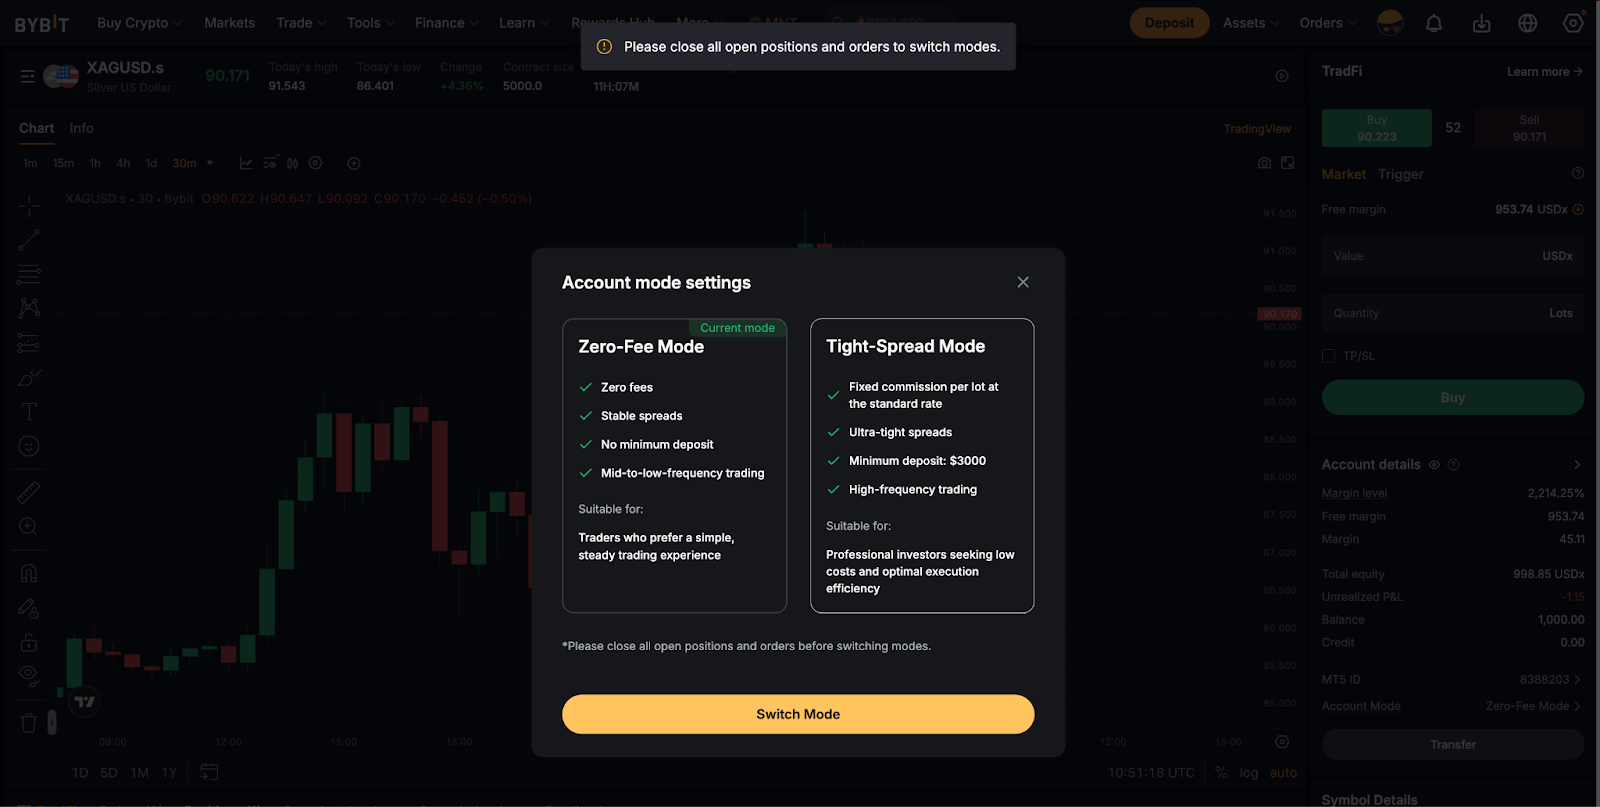Select the Tight-Spread Mode card

pos(922,465)
